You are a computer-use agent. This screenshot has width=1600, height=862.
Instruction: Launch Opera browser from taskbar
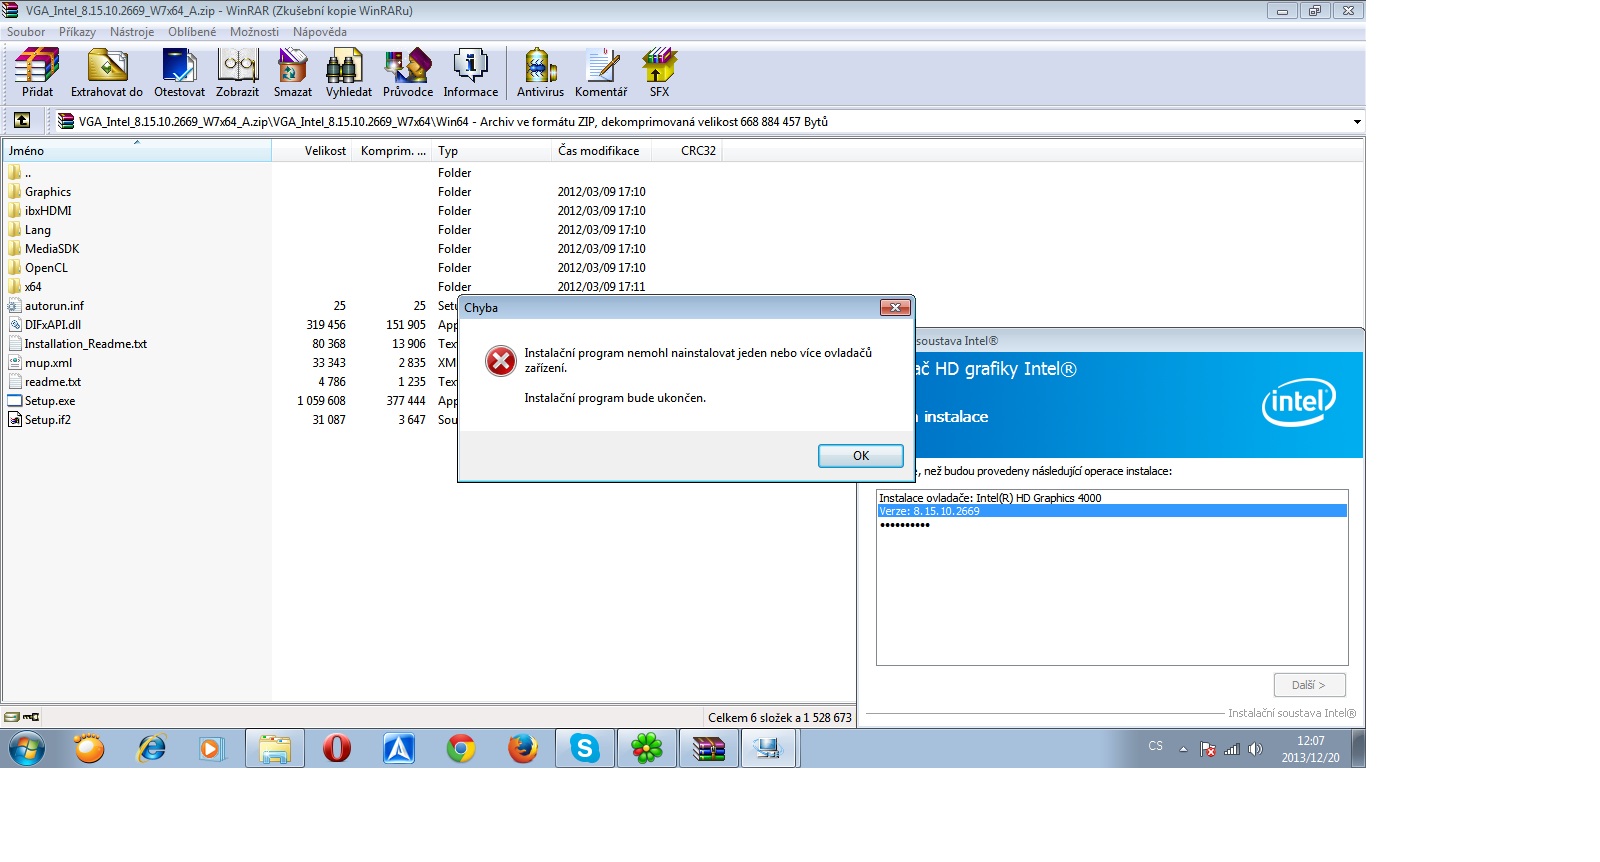tap(337, 748)
